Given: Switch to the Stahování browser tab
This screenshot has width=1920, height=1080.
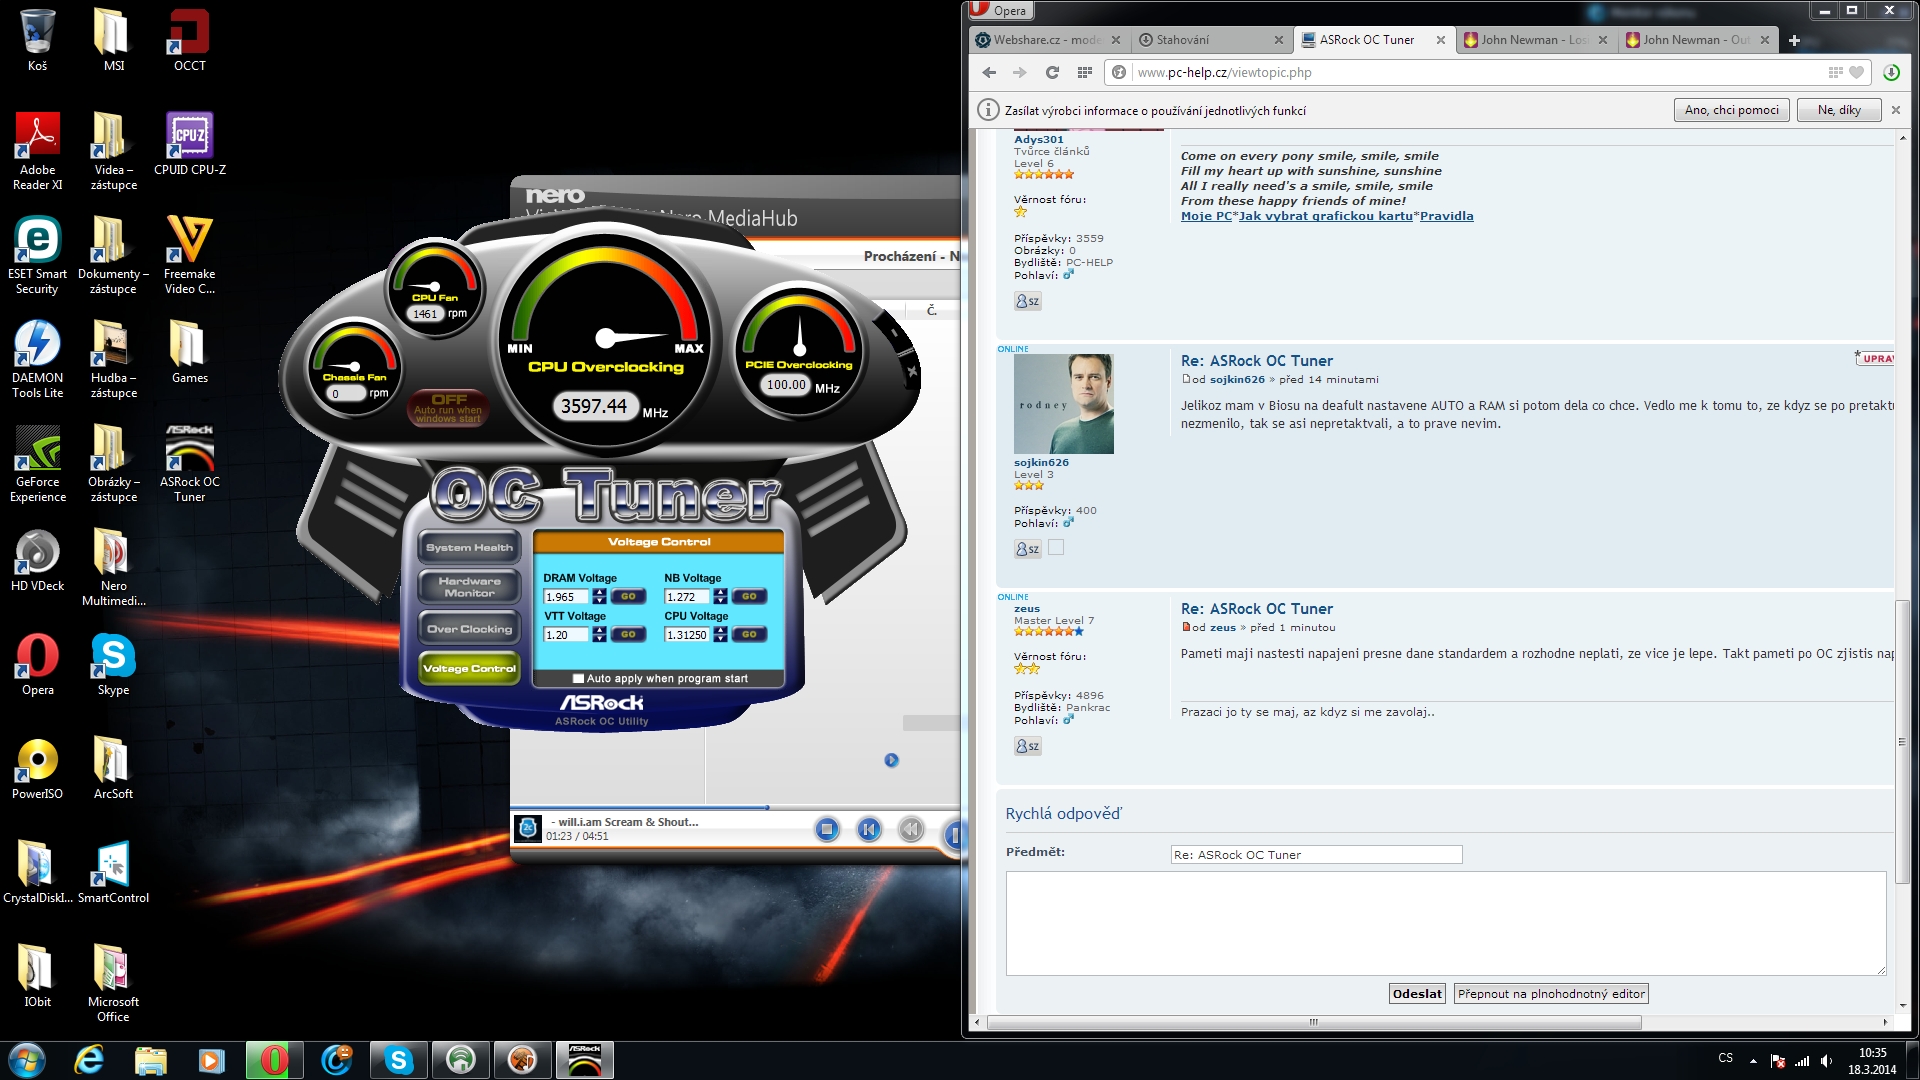Looking at the screenshot, I should tap(1181, 40).
